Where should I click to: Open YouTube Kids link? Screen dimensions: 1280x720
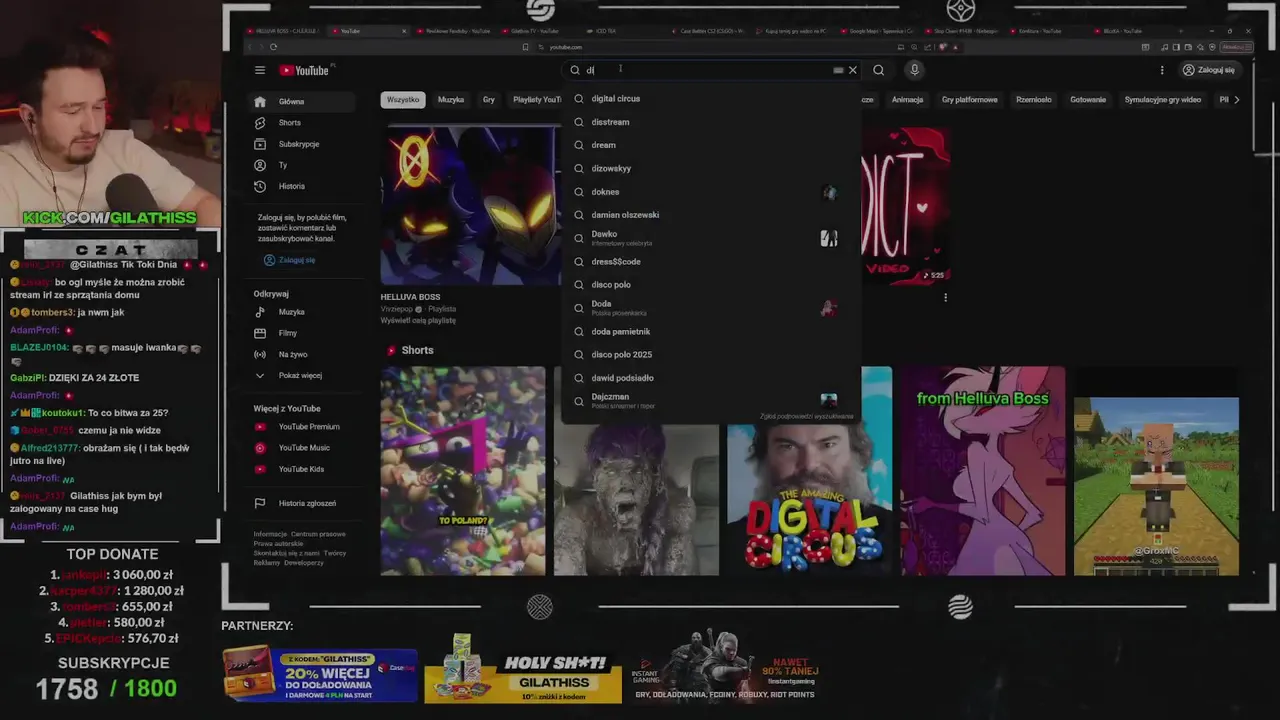pyautogui.click(x=301, y=469)
